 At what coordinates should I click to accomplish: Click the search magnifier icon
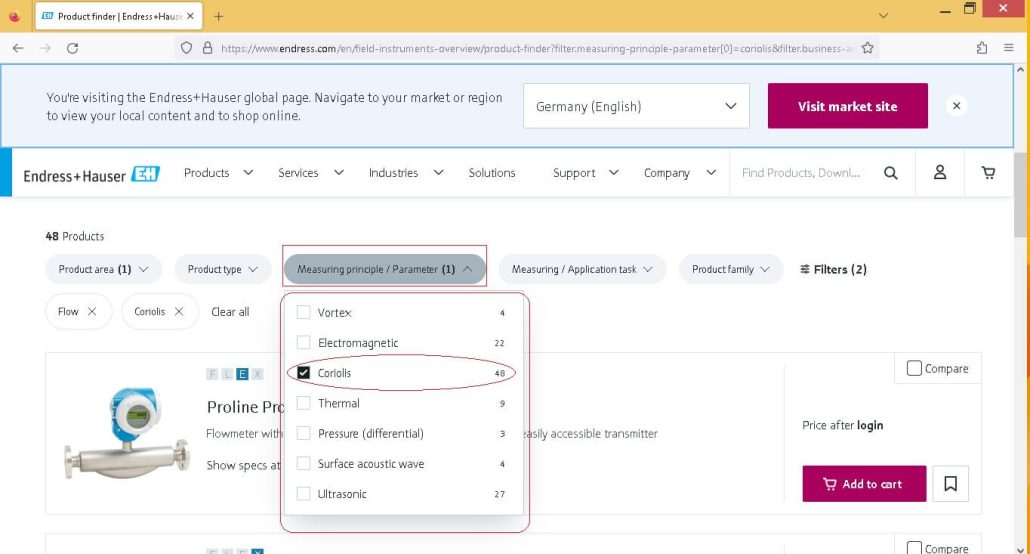[891, 173]
